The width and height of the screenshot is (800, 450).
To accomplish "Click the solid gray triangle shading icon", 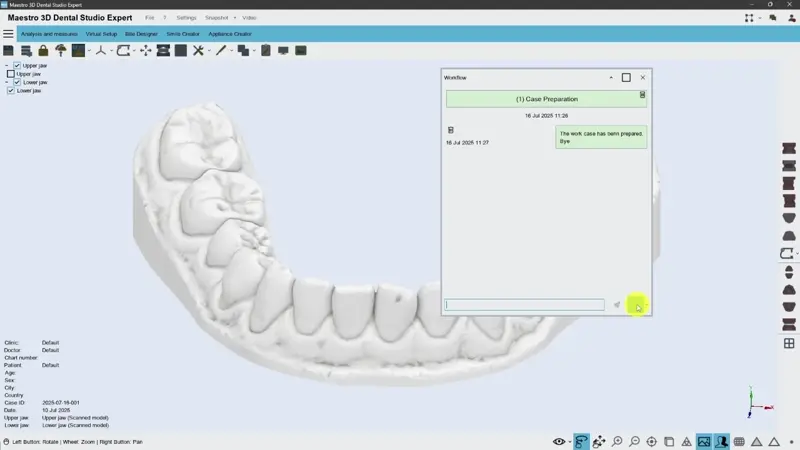I will point(756,442).
